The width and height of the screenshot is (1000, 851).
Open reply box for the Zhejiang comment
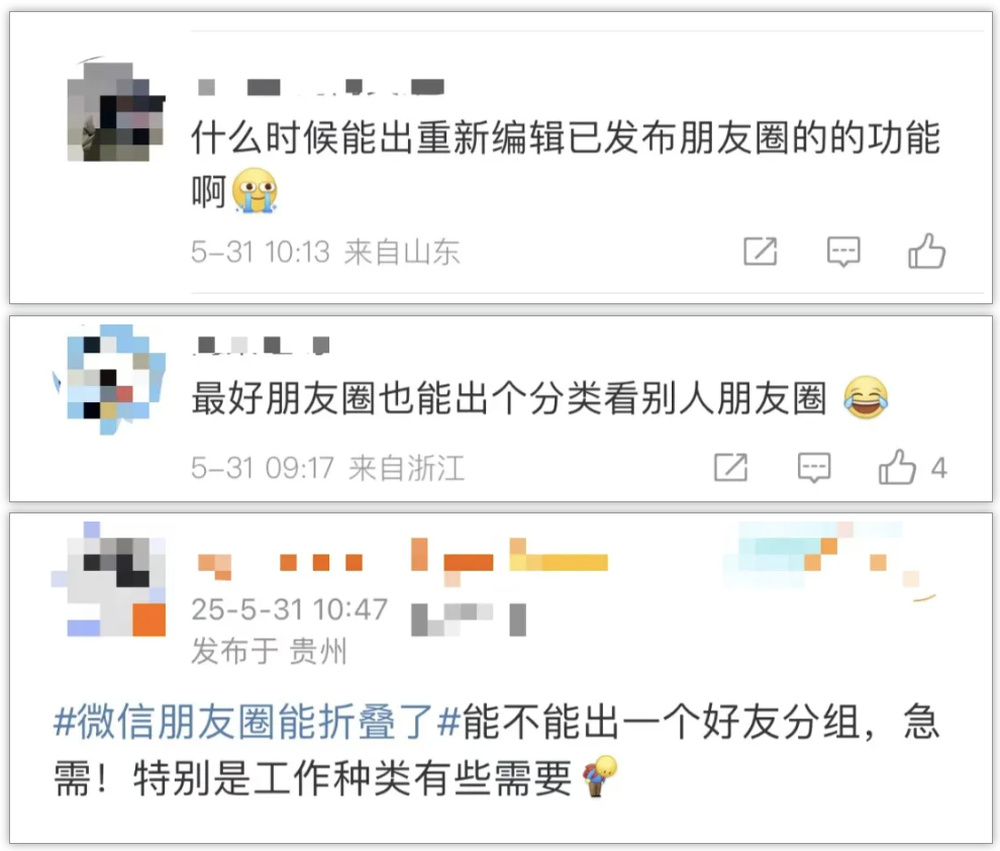coord(814,468)
